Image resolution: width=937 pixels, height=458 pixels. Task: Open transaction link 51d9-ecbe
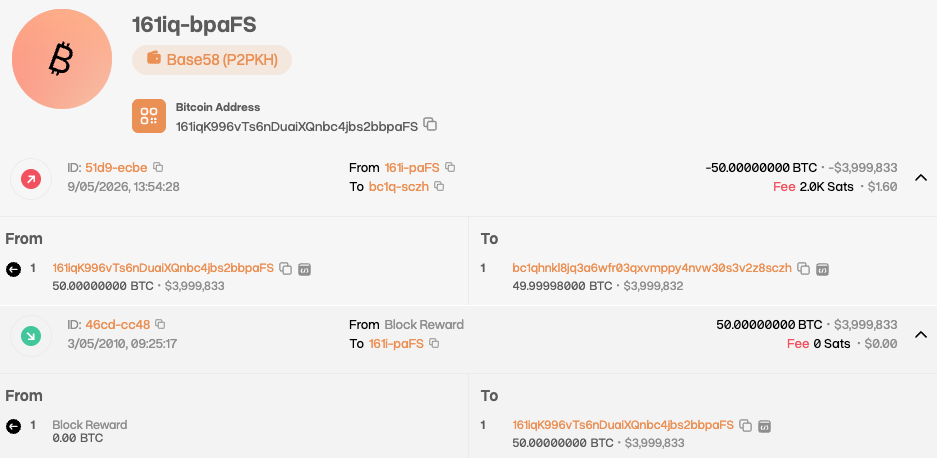(x=116, y=167)
